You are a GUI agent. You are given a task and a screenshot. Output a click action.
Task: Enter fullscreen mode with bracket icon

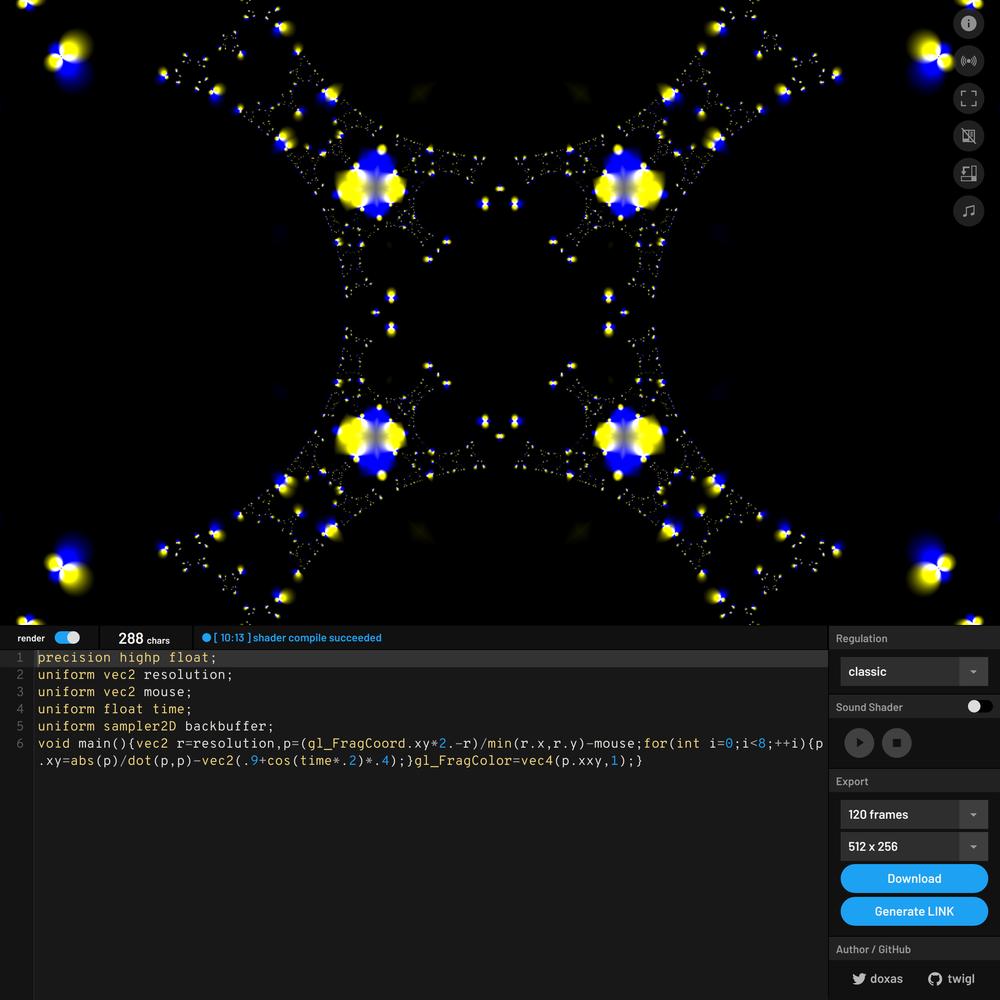coord(968,98)
